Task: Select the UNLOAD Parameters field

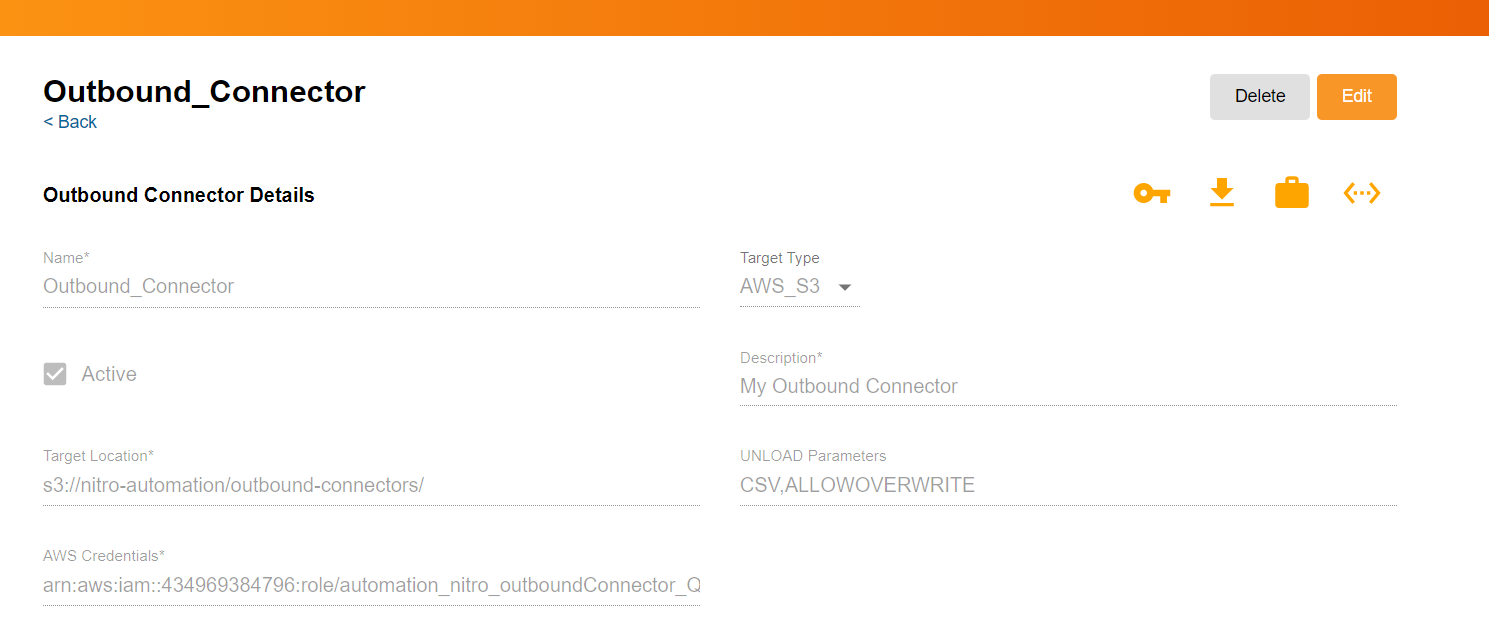Action: pyautogui.click(x=1067, y=486)
